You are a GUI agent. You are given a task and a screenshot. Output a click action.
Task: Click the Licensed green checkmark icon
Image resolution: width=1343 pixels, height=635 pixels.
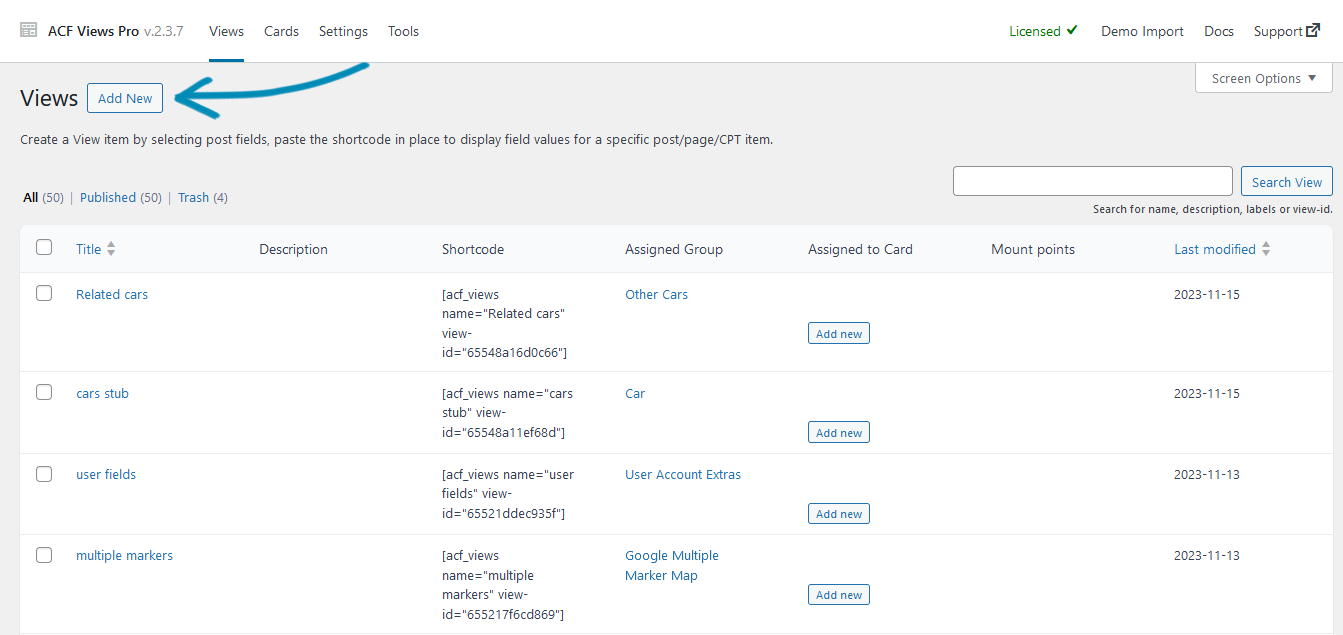[1072, 31]
